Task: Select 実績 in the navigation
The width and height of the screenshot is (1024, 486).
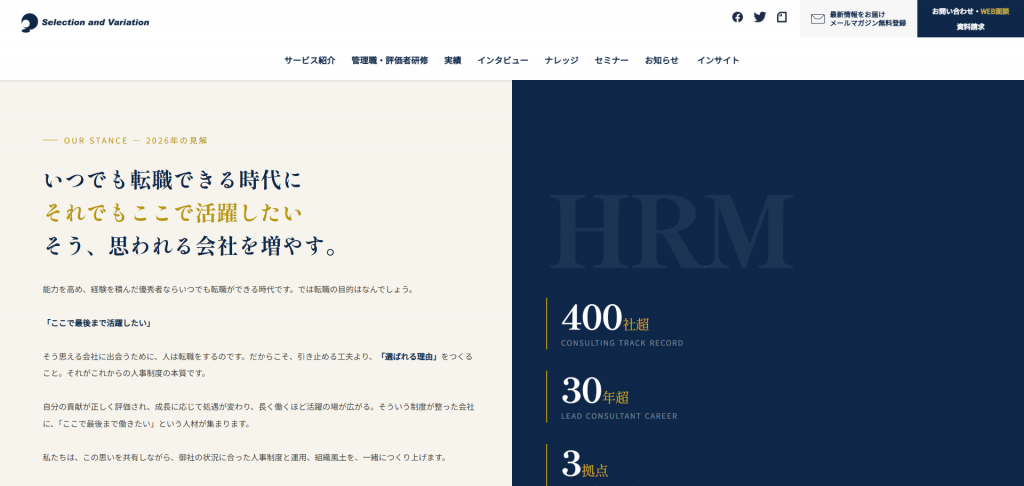Action: pos(453,60)
